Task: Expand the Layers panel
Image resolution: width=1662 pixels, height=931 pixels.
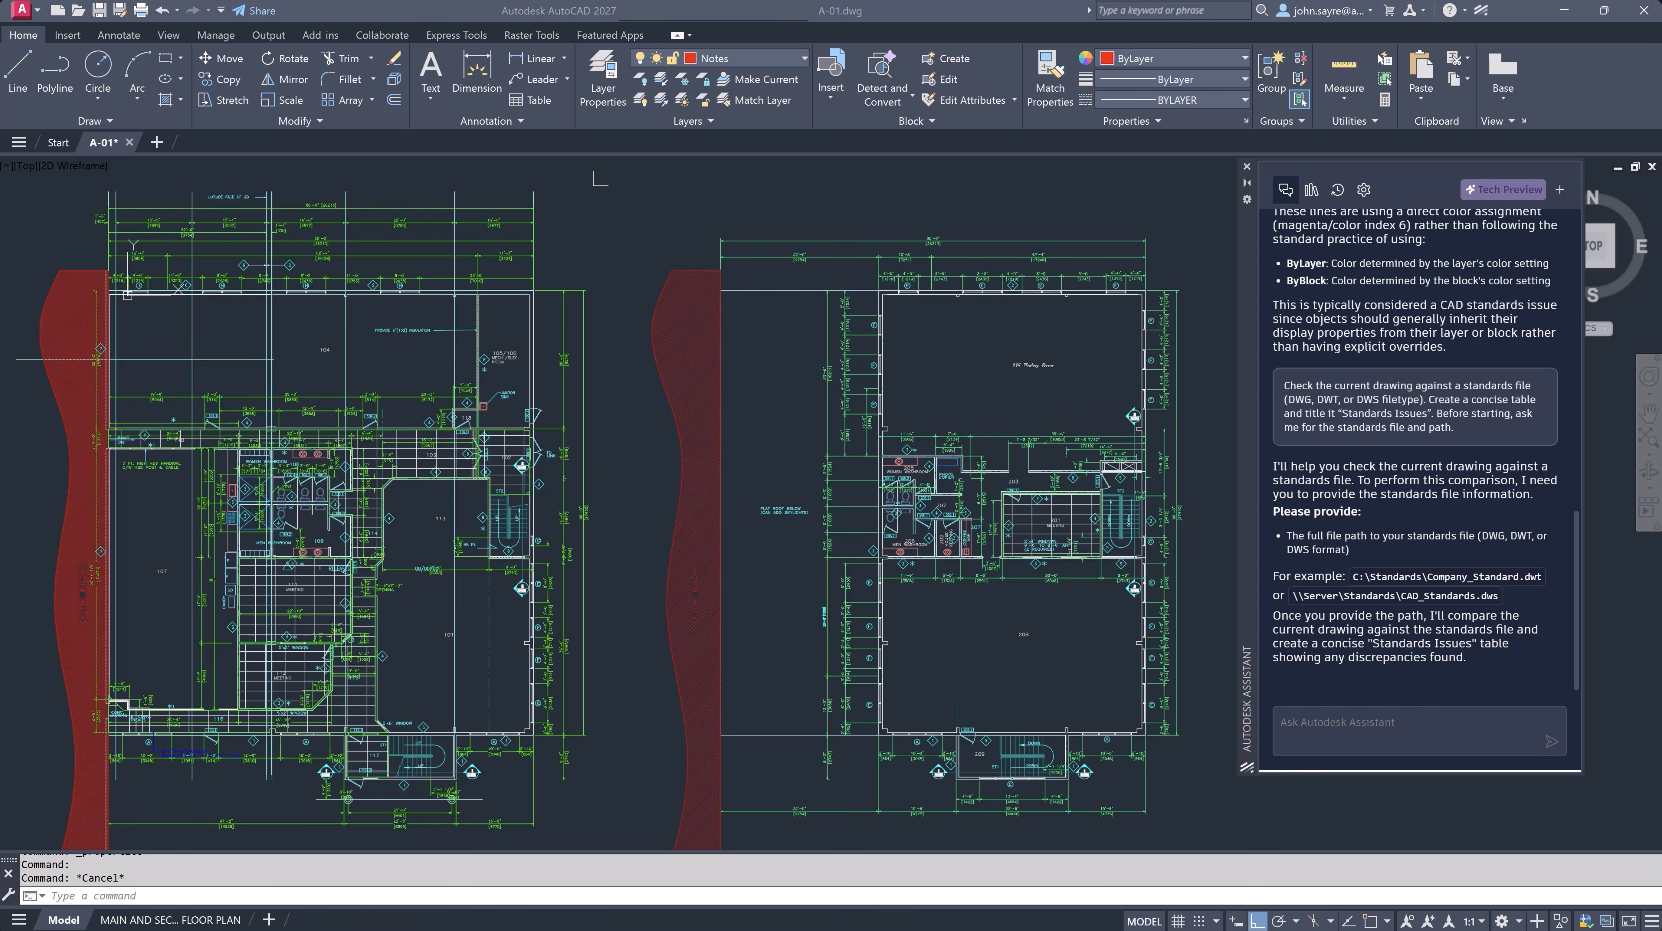Action: 693,121
